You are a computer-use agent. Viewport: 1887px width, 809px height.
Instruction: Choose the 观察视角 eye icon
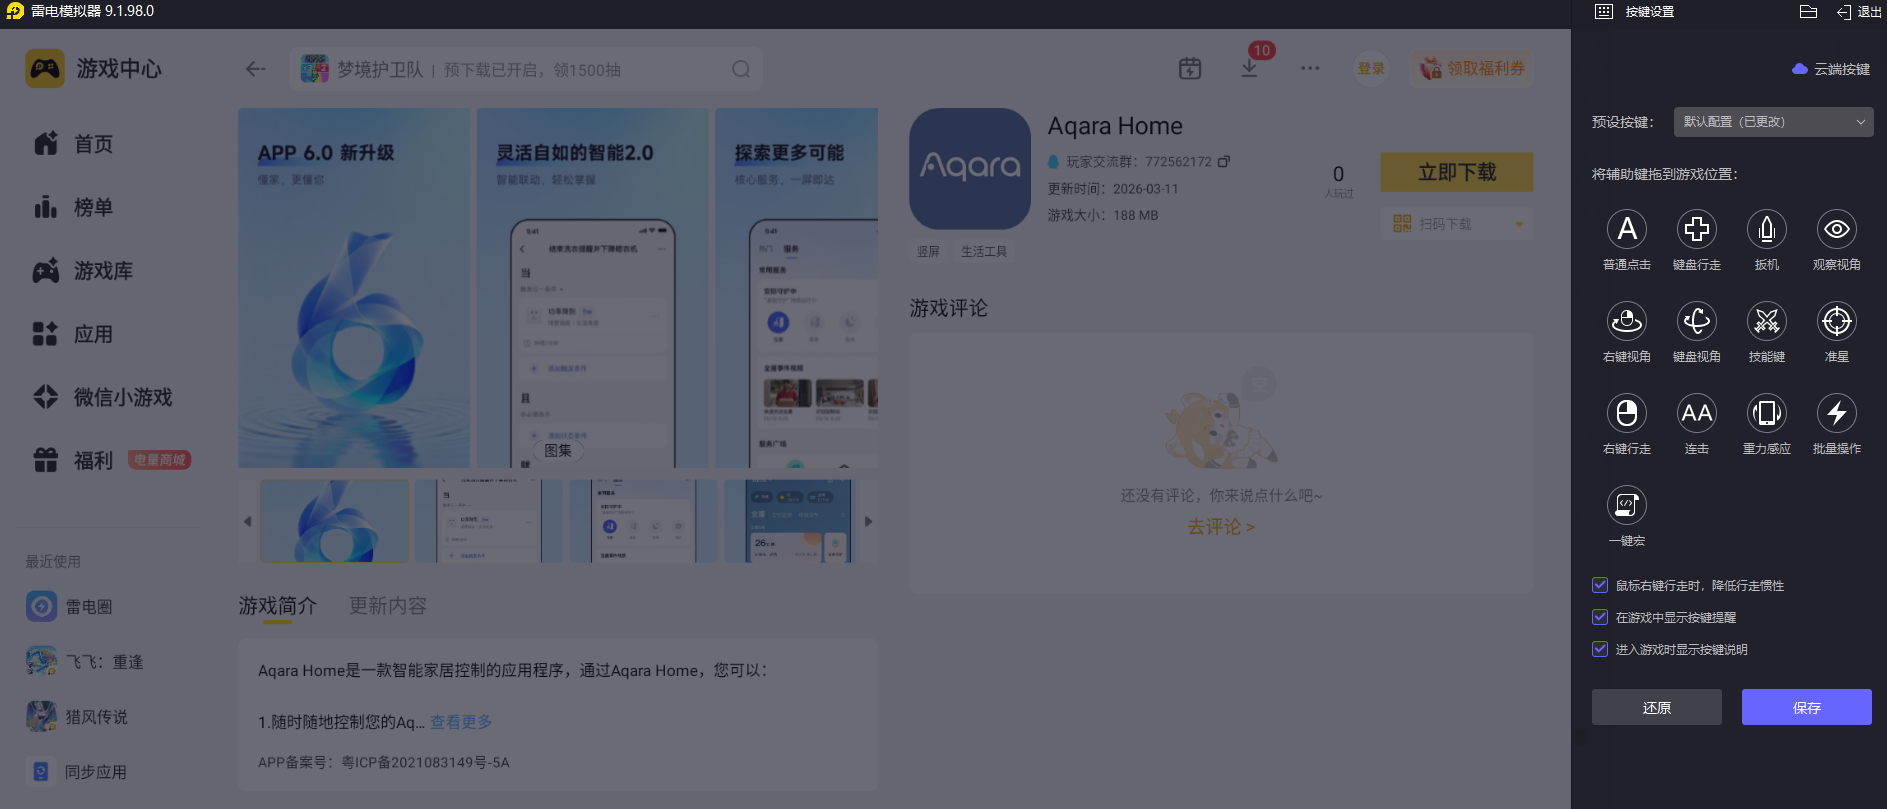(1836, 230)
